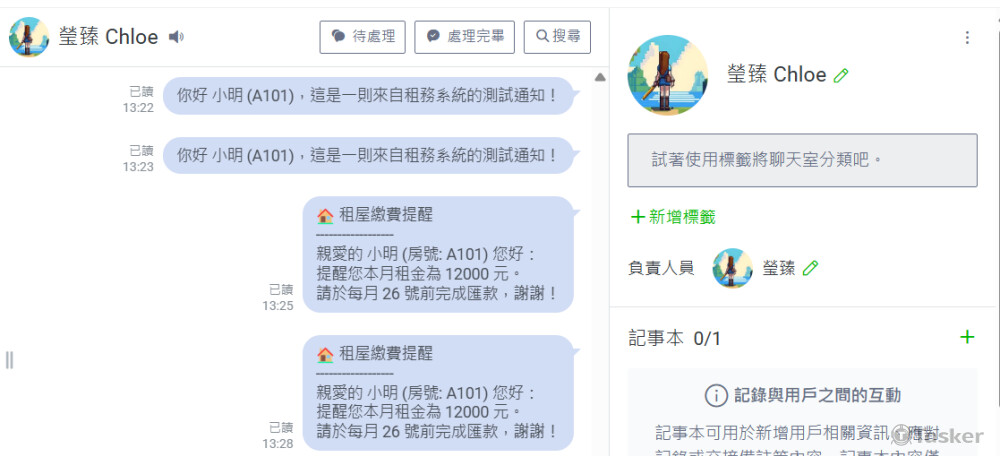1000x456 pixels.
Task: Click the house icon in the 13:25 rent reminder
Action: click(325, 216)
